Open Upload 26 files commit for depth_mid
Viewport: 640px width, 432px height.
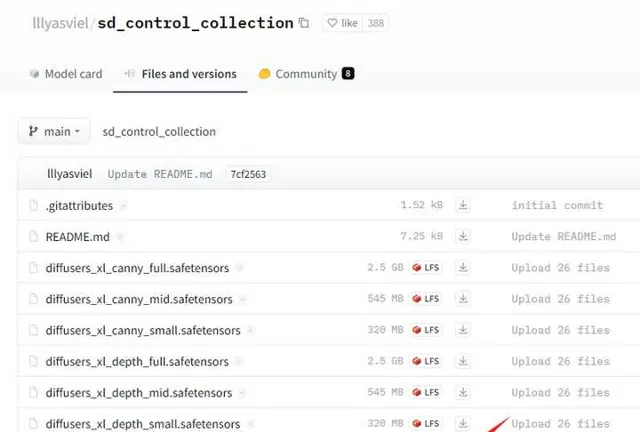coord(560,392)
